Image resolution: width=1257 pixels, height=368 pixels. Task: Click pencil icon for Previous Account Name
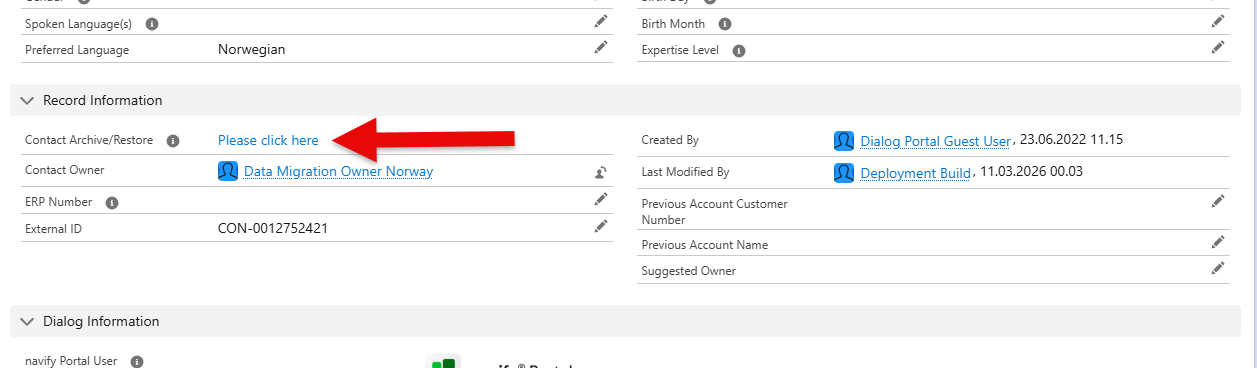click(1217, 242)
